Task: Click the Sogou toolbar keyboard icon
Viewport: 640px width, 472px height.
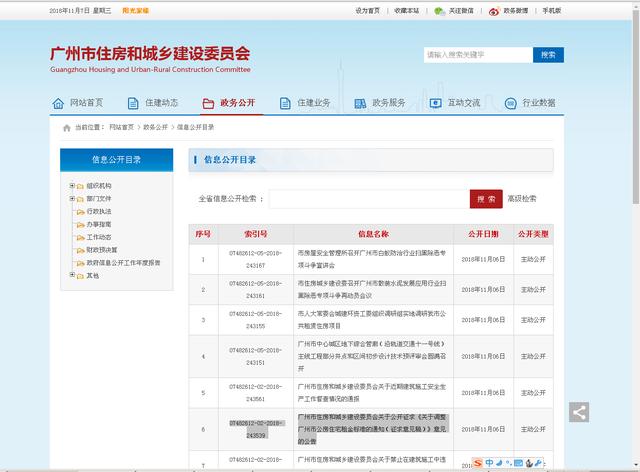Action: [518, 463]
